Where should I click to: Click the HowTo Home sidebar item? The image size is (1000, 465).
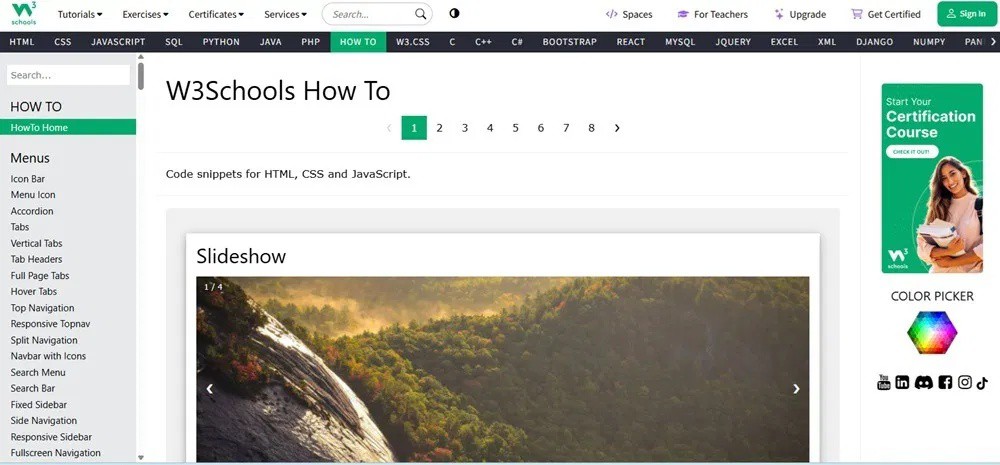[68, 128]
